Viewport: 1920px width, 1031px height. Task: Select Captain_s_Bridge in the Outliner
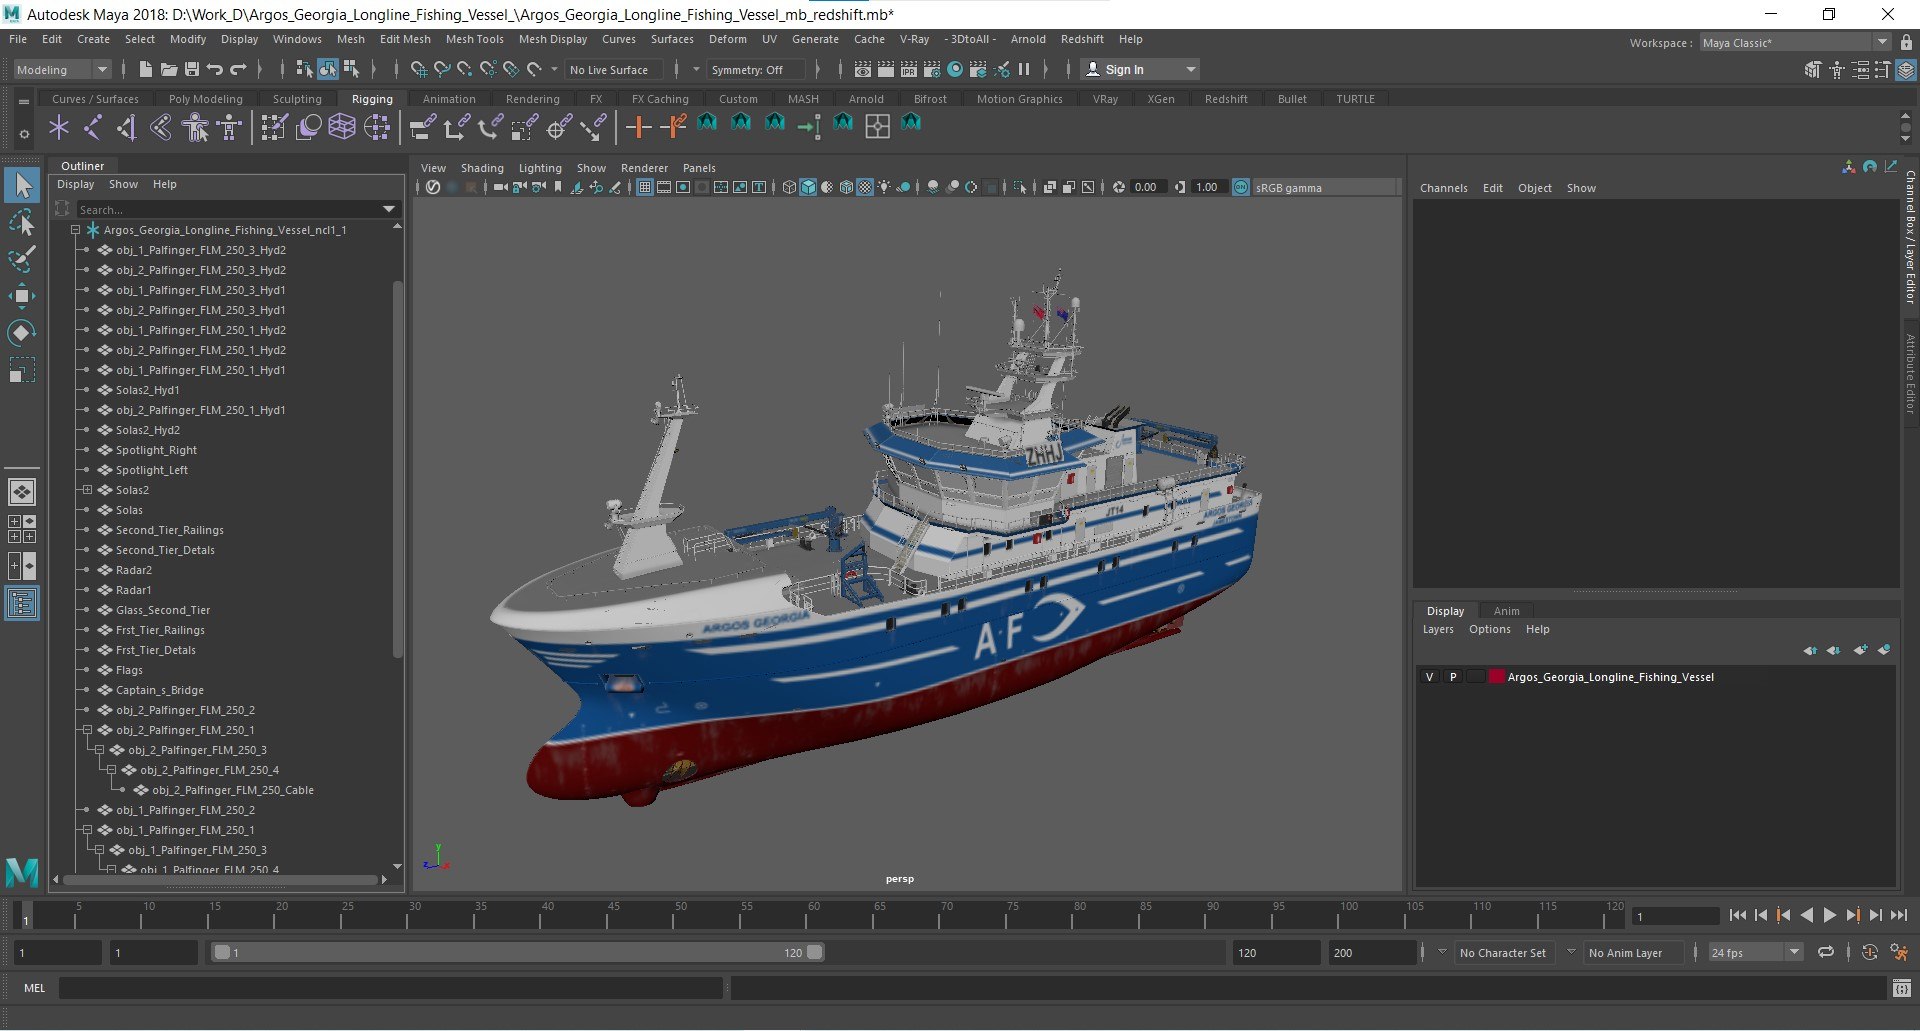[x=160, y=690]
